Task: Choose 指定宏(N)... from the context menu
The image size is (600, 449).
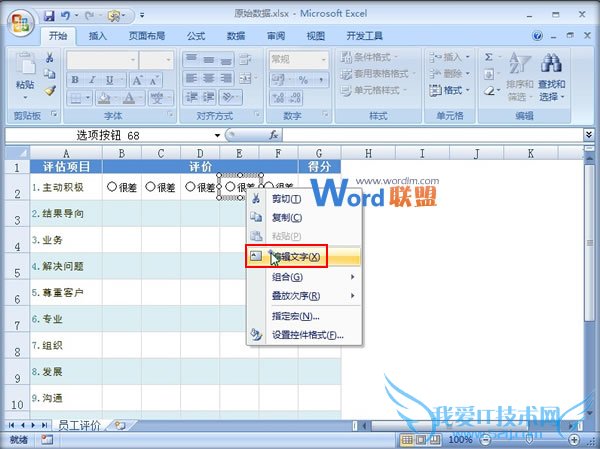Action: [304, 316]
